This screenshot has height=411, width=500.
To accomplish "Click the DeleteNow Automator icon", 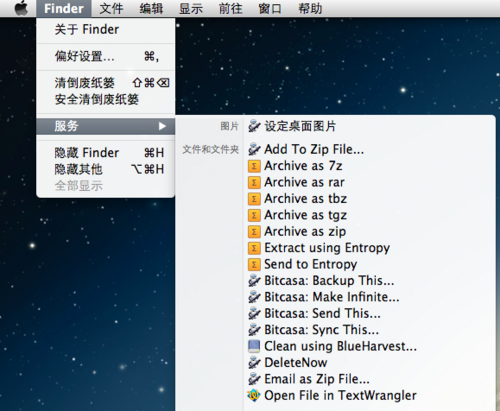I will (x=254, y=363).
